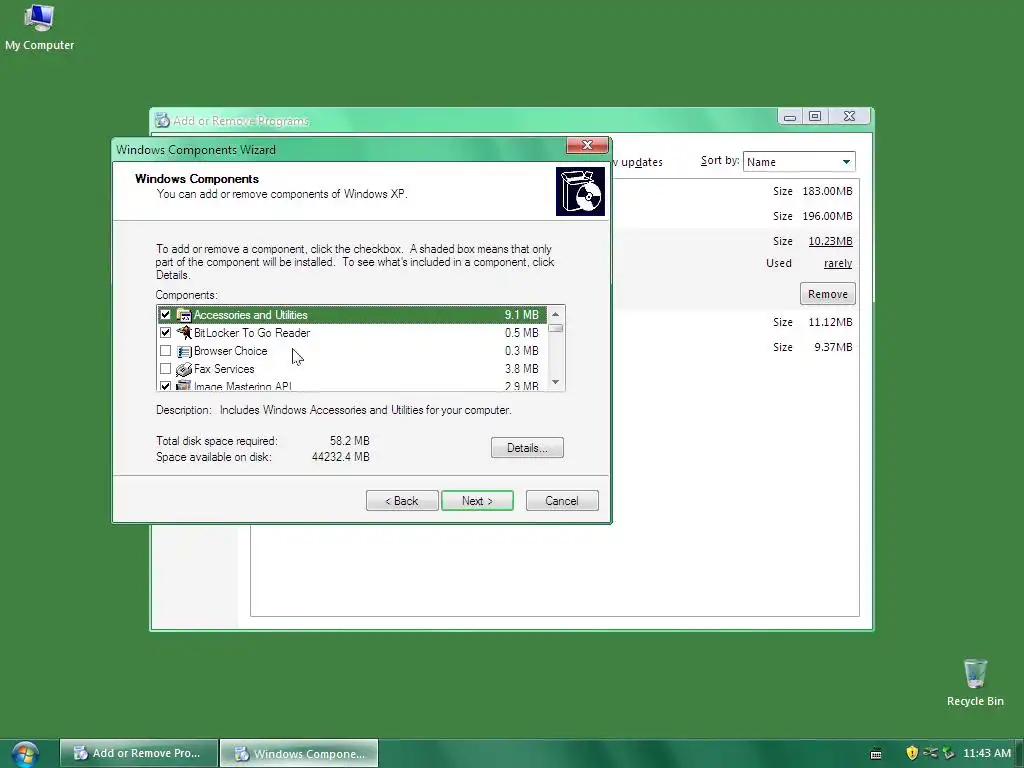Click the Back button
This screenshot has width=1024, height=768.
(402, 501)
